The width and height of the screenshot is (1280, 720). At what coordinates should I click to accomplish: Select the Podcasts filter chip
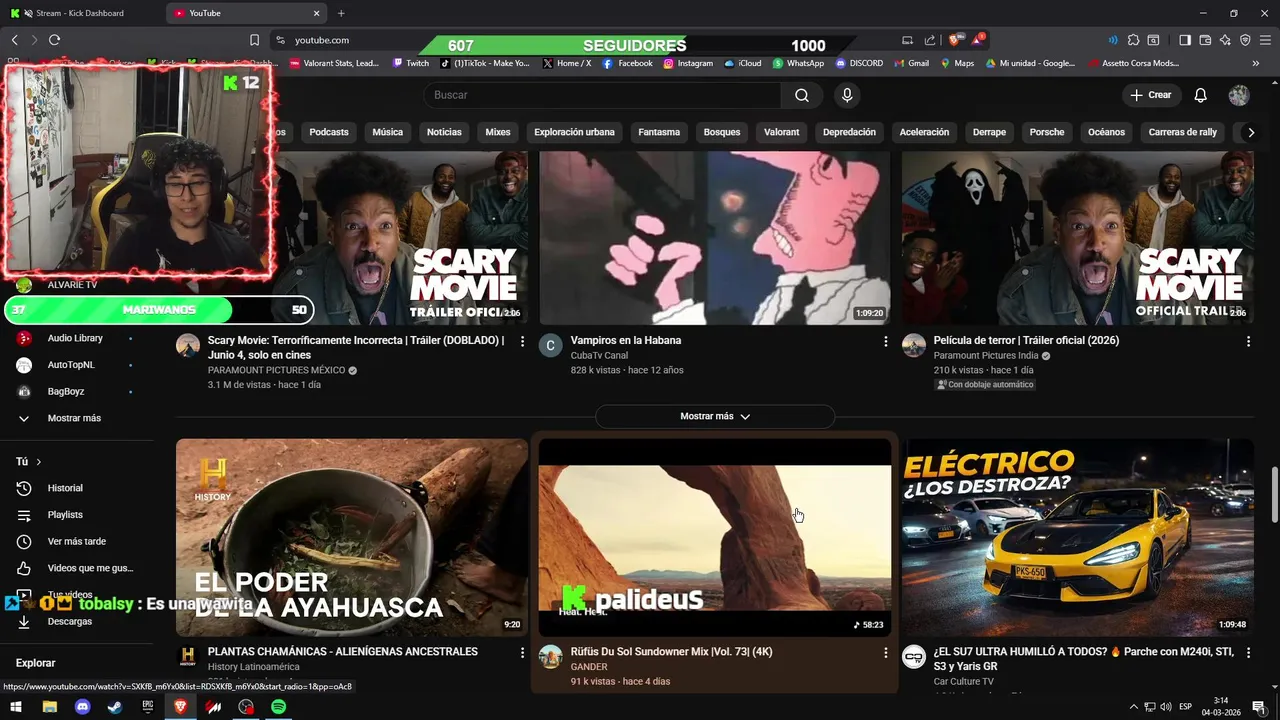[x=329, y=132]
